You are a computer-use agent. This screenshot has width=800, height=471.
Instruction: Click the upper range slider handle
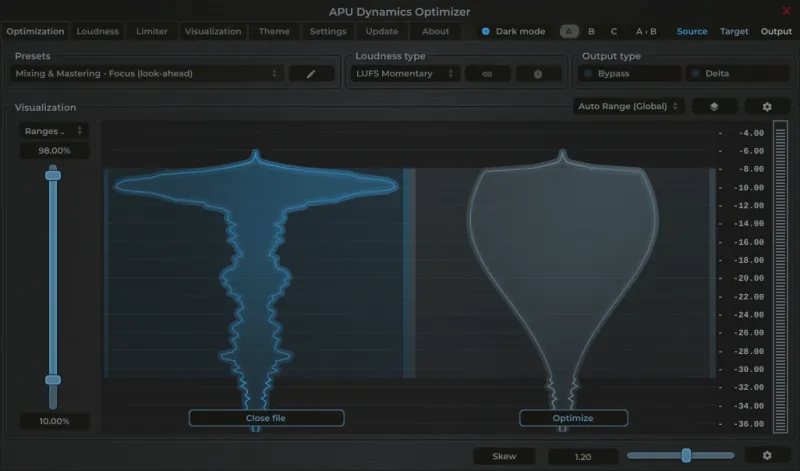coord(53,176)
